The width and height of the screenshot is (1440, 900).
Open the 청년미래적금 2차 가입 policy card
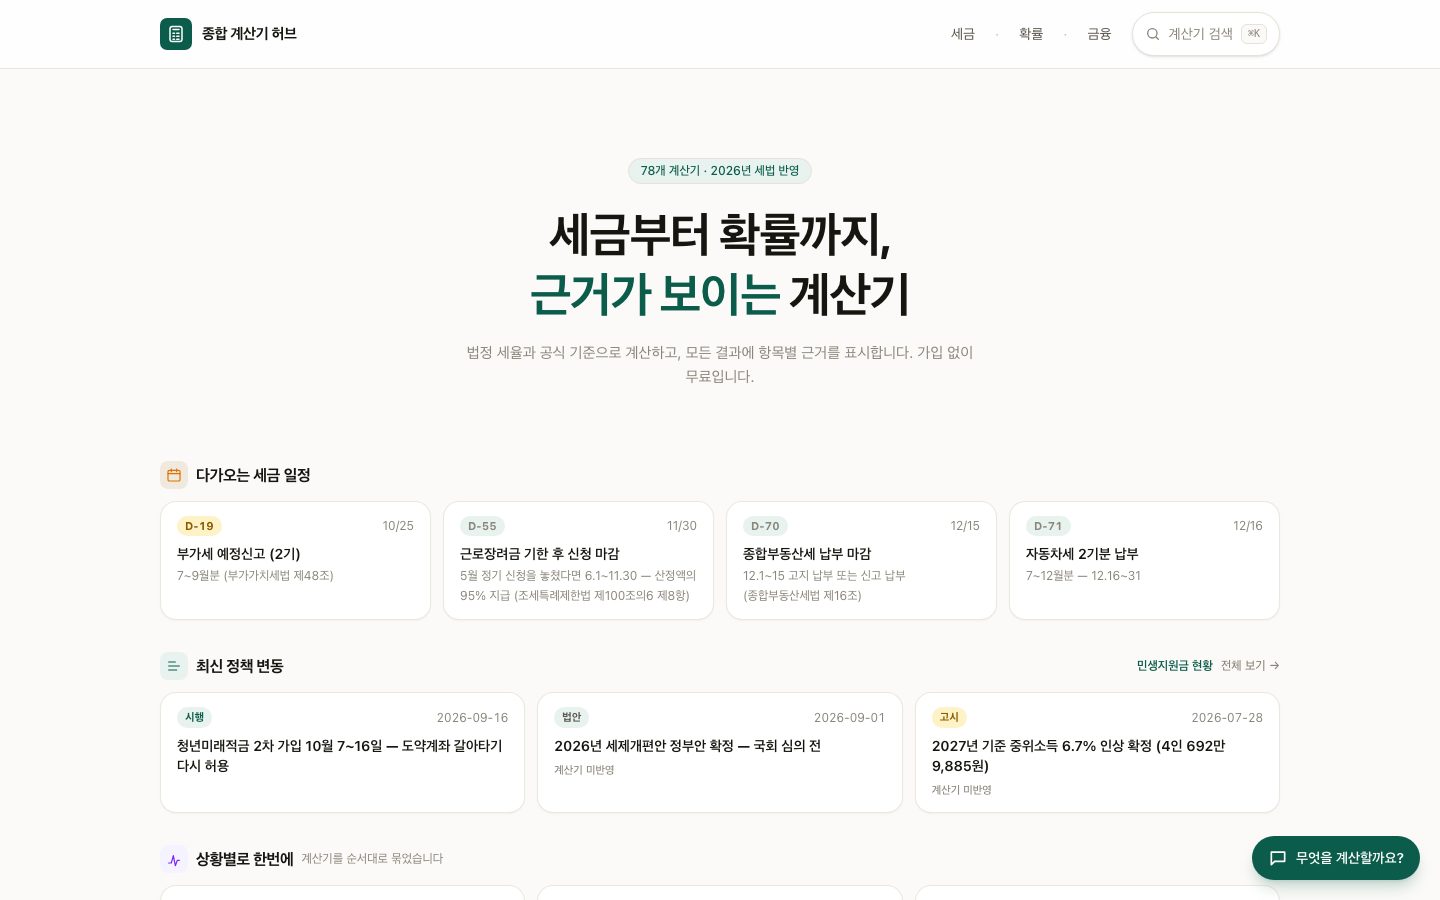(x=342, y=752)
